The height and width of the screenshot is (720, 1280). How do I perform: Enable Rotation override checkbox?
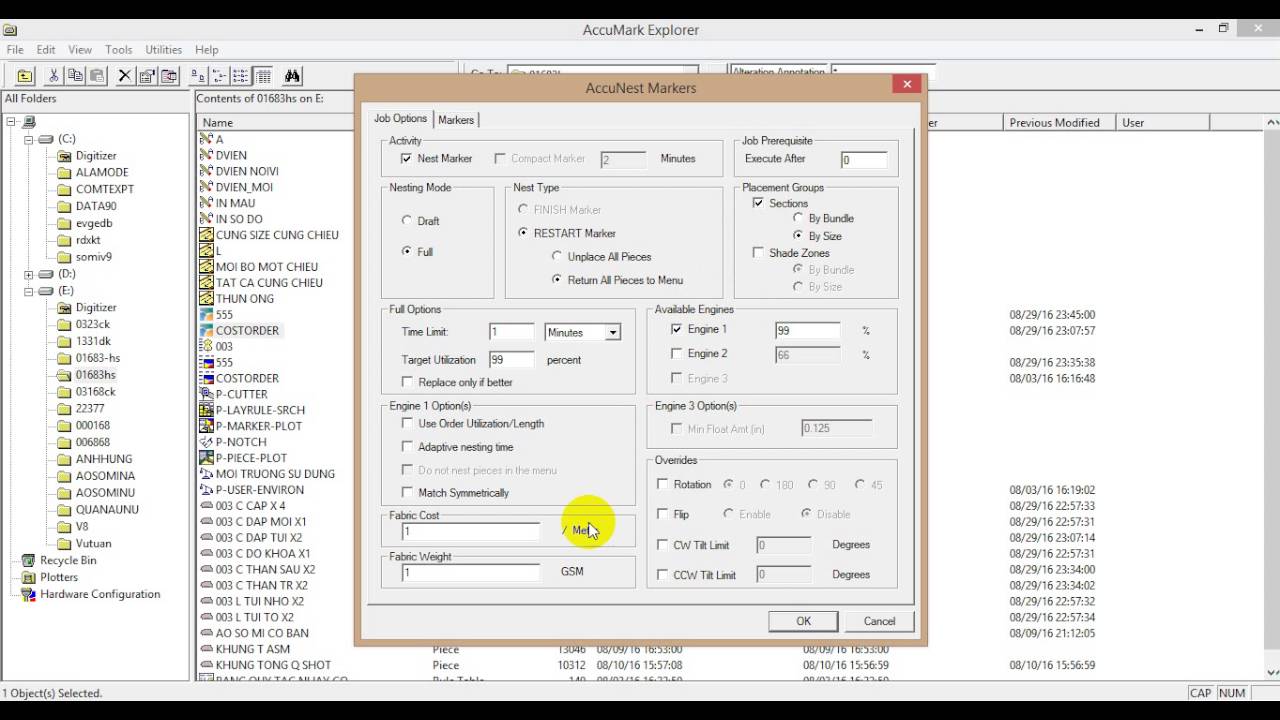pyautogui.click(x=662, y=485)
